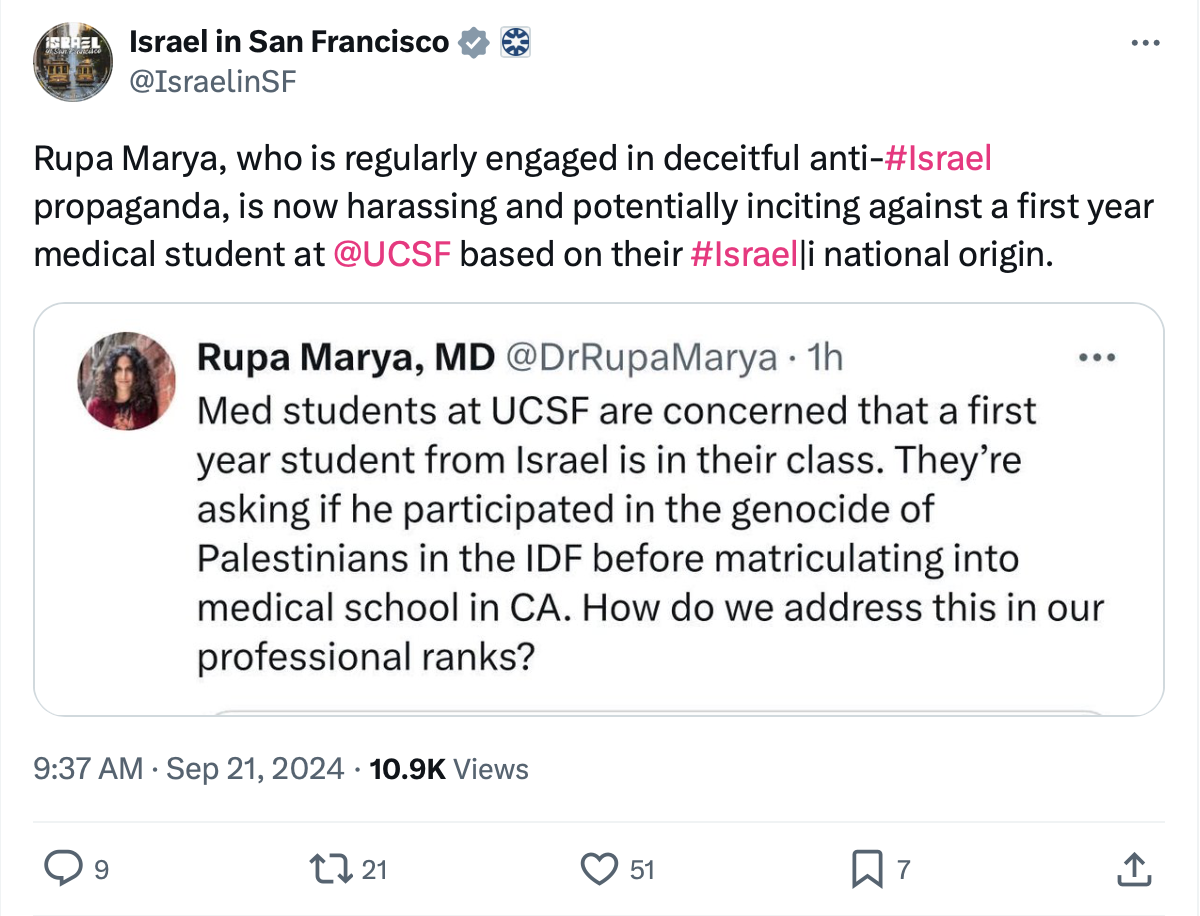Click the Israel in San Francisco display name
The width and height of the screenshot is (1200, 916).
[288, 42]
